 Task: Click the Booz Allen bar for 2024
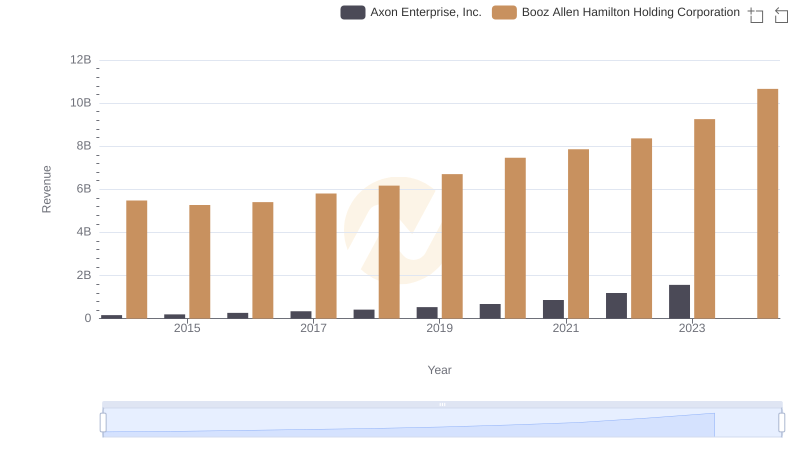tap(767, 203)
